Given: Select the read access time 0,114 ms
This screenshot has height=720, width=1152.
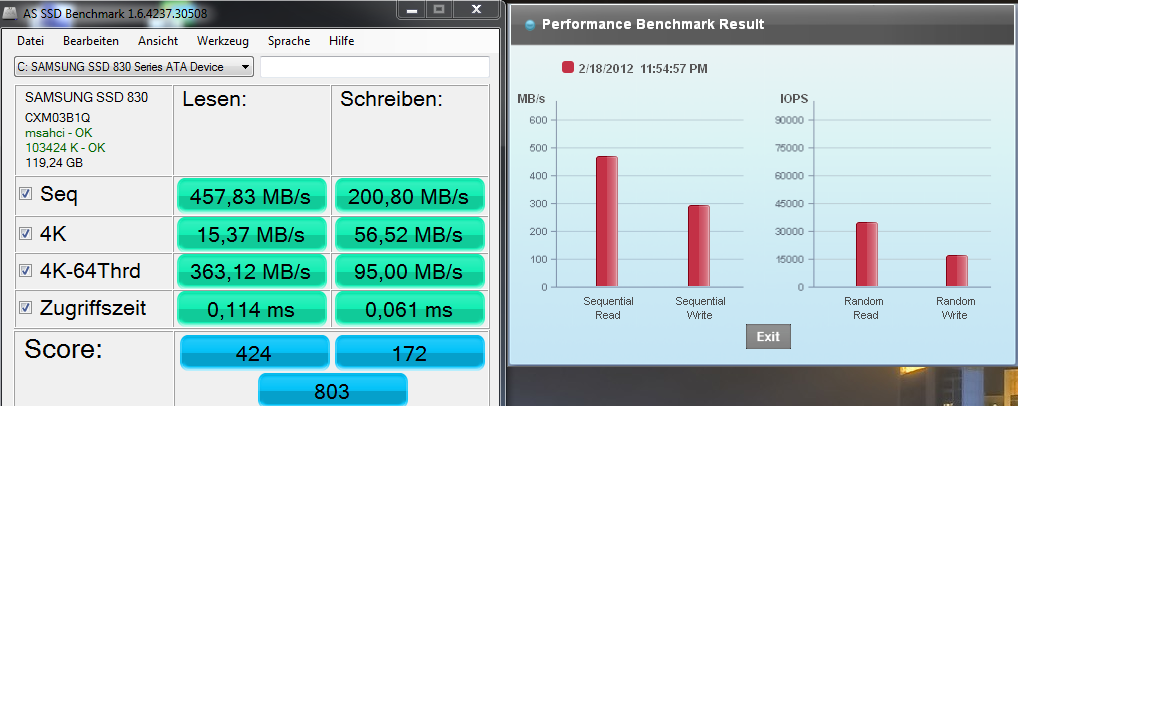Looking at the screenshot, I should pos(251,309).
